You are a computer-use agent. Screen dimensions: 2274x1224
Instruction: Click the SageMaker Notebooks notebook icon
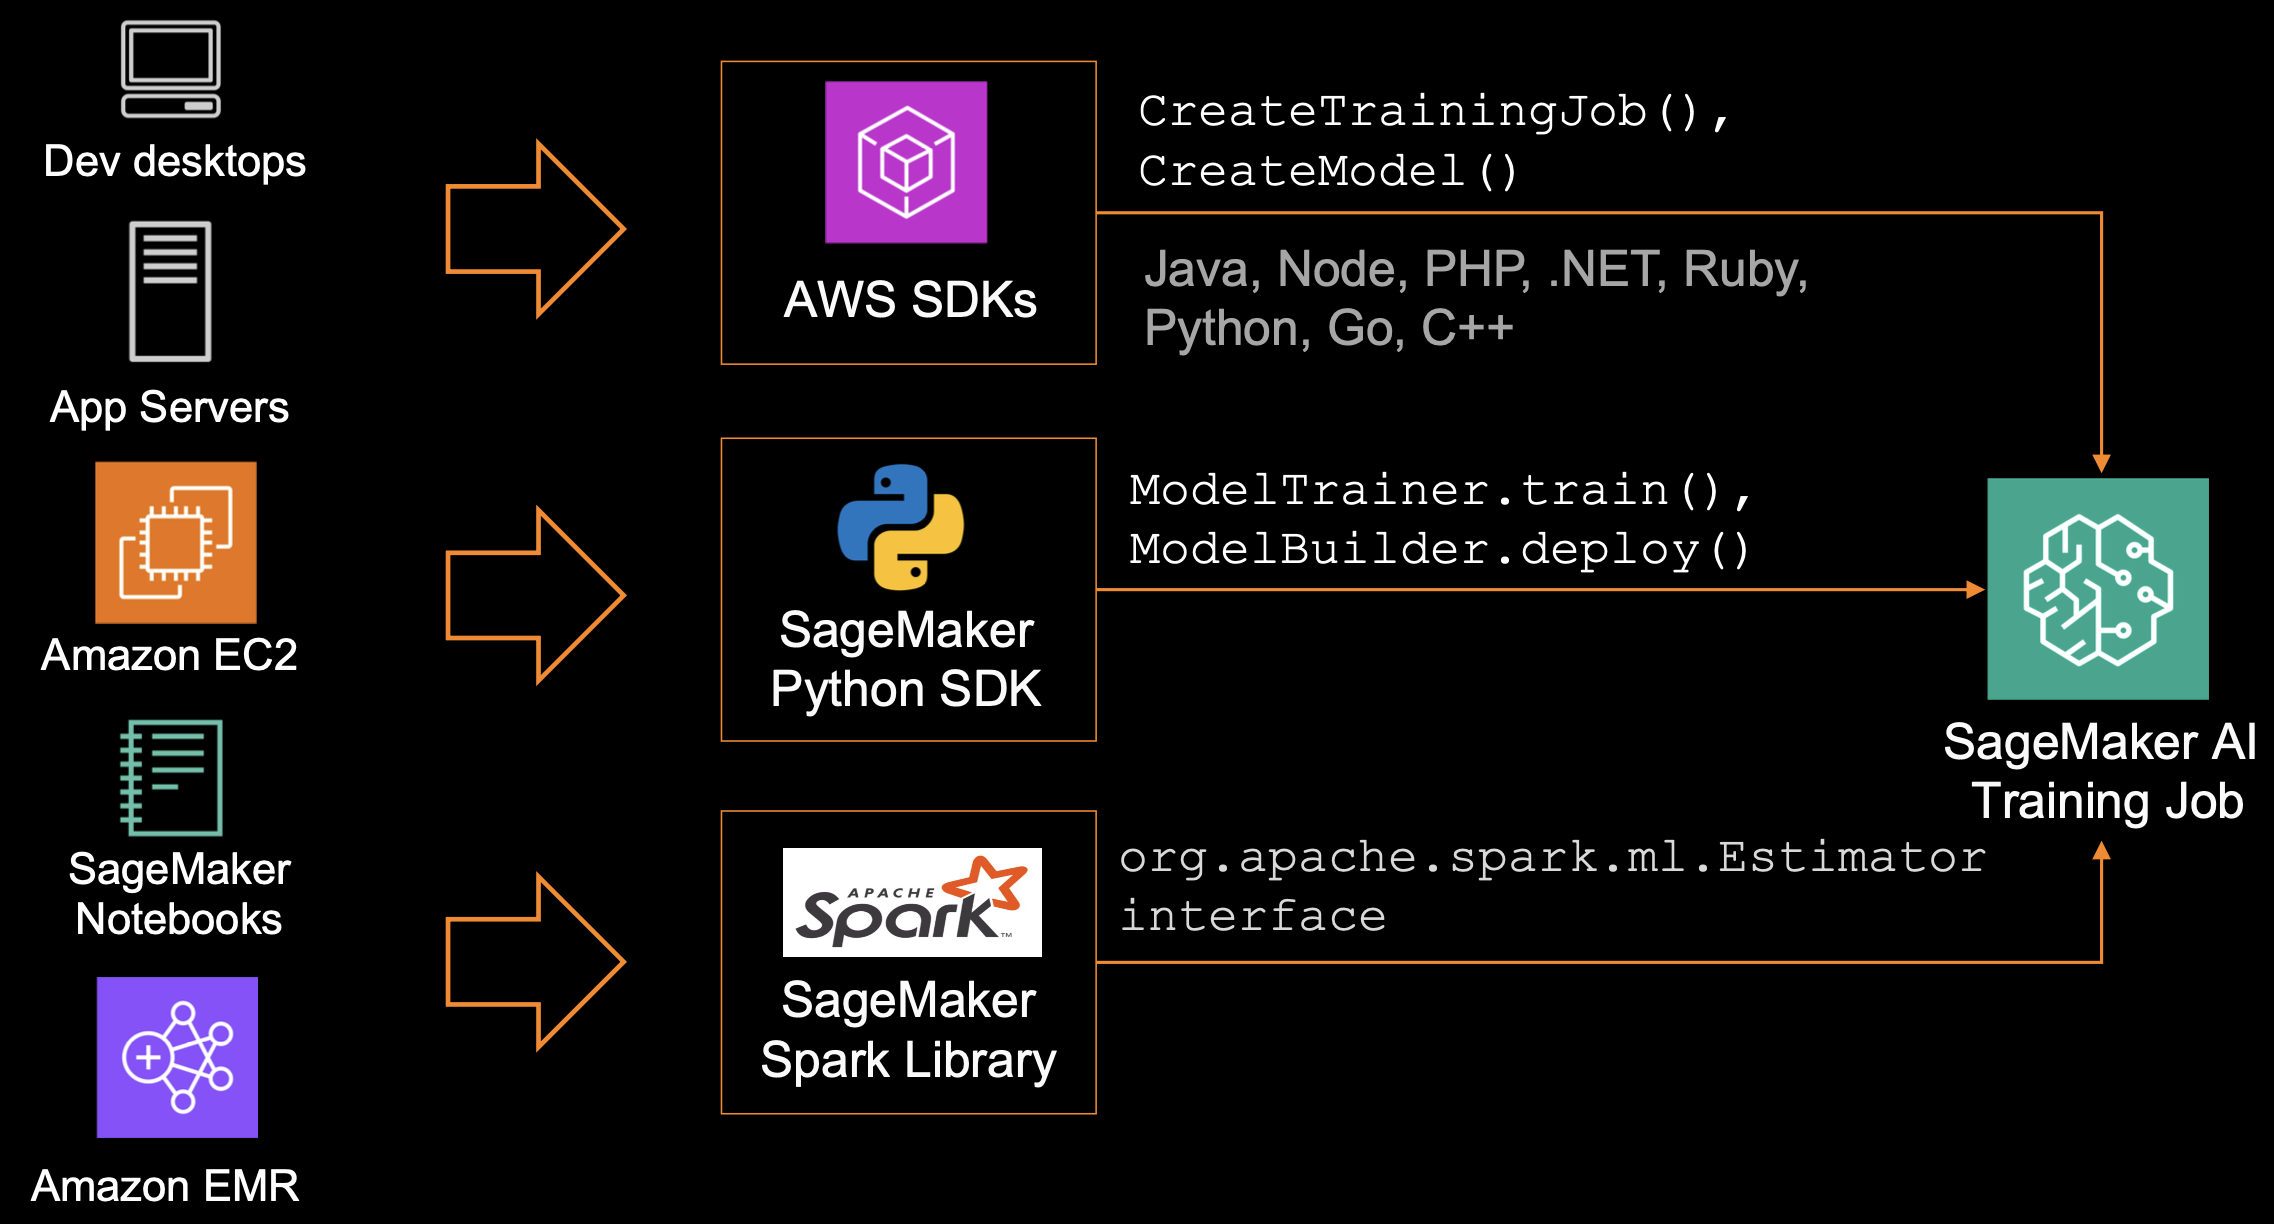(171, 777)
